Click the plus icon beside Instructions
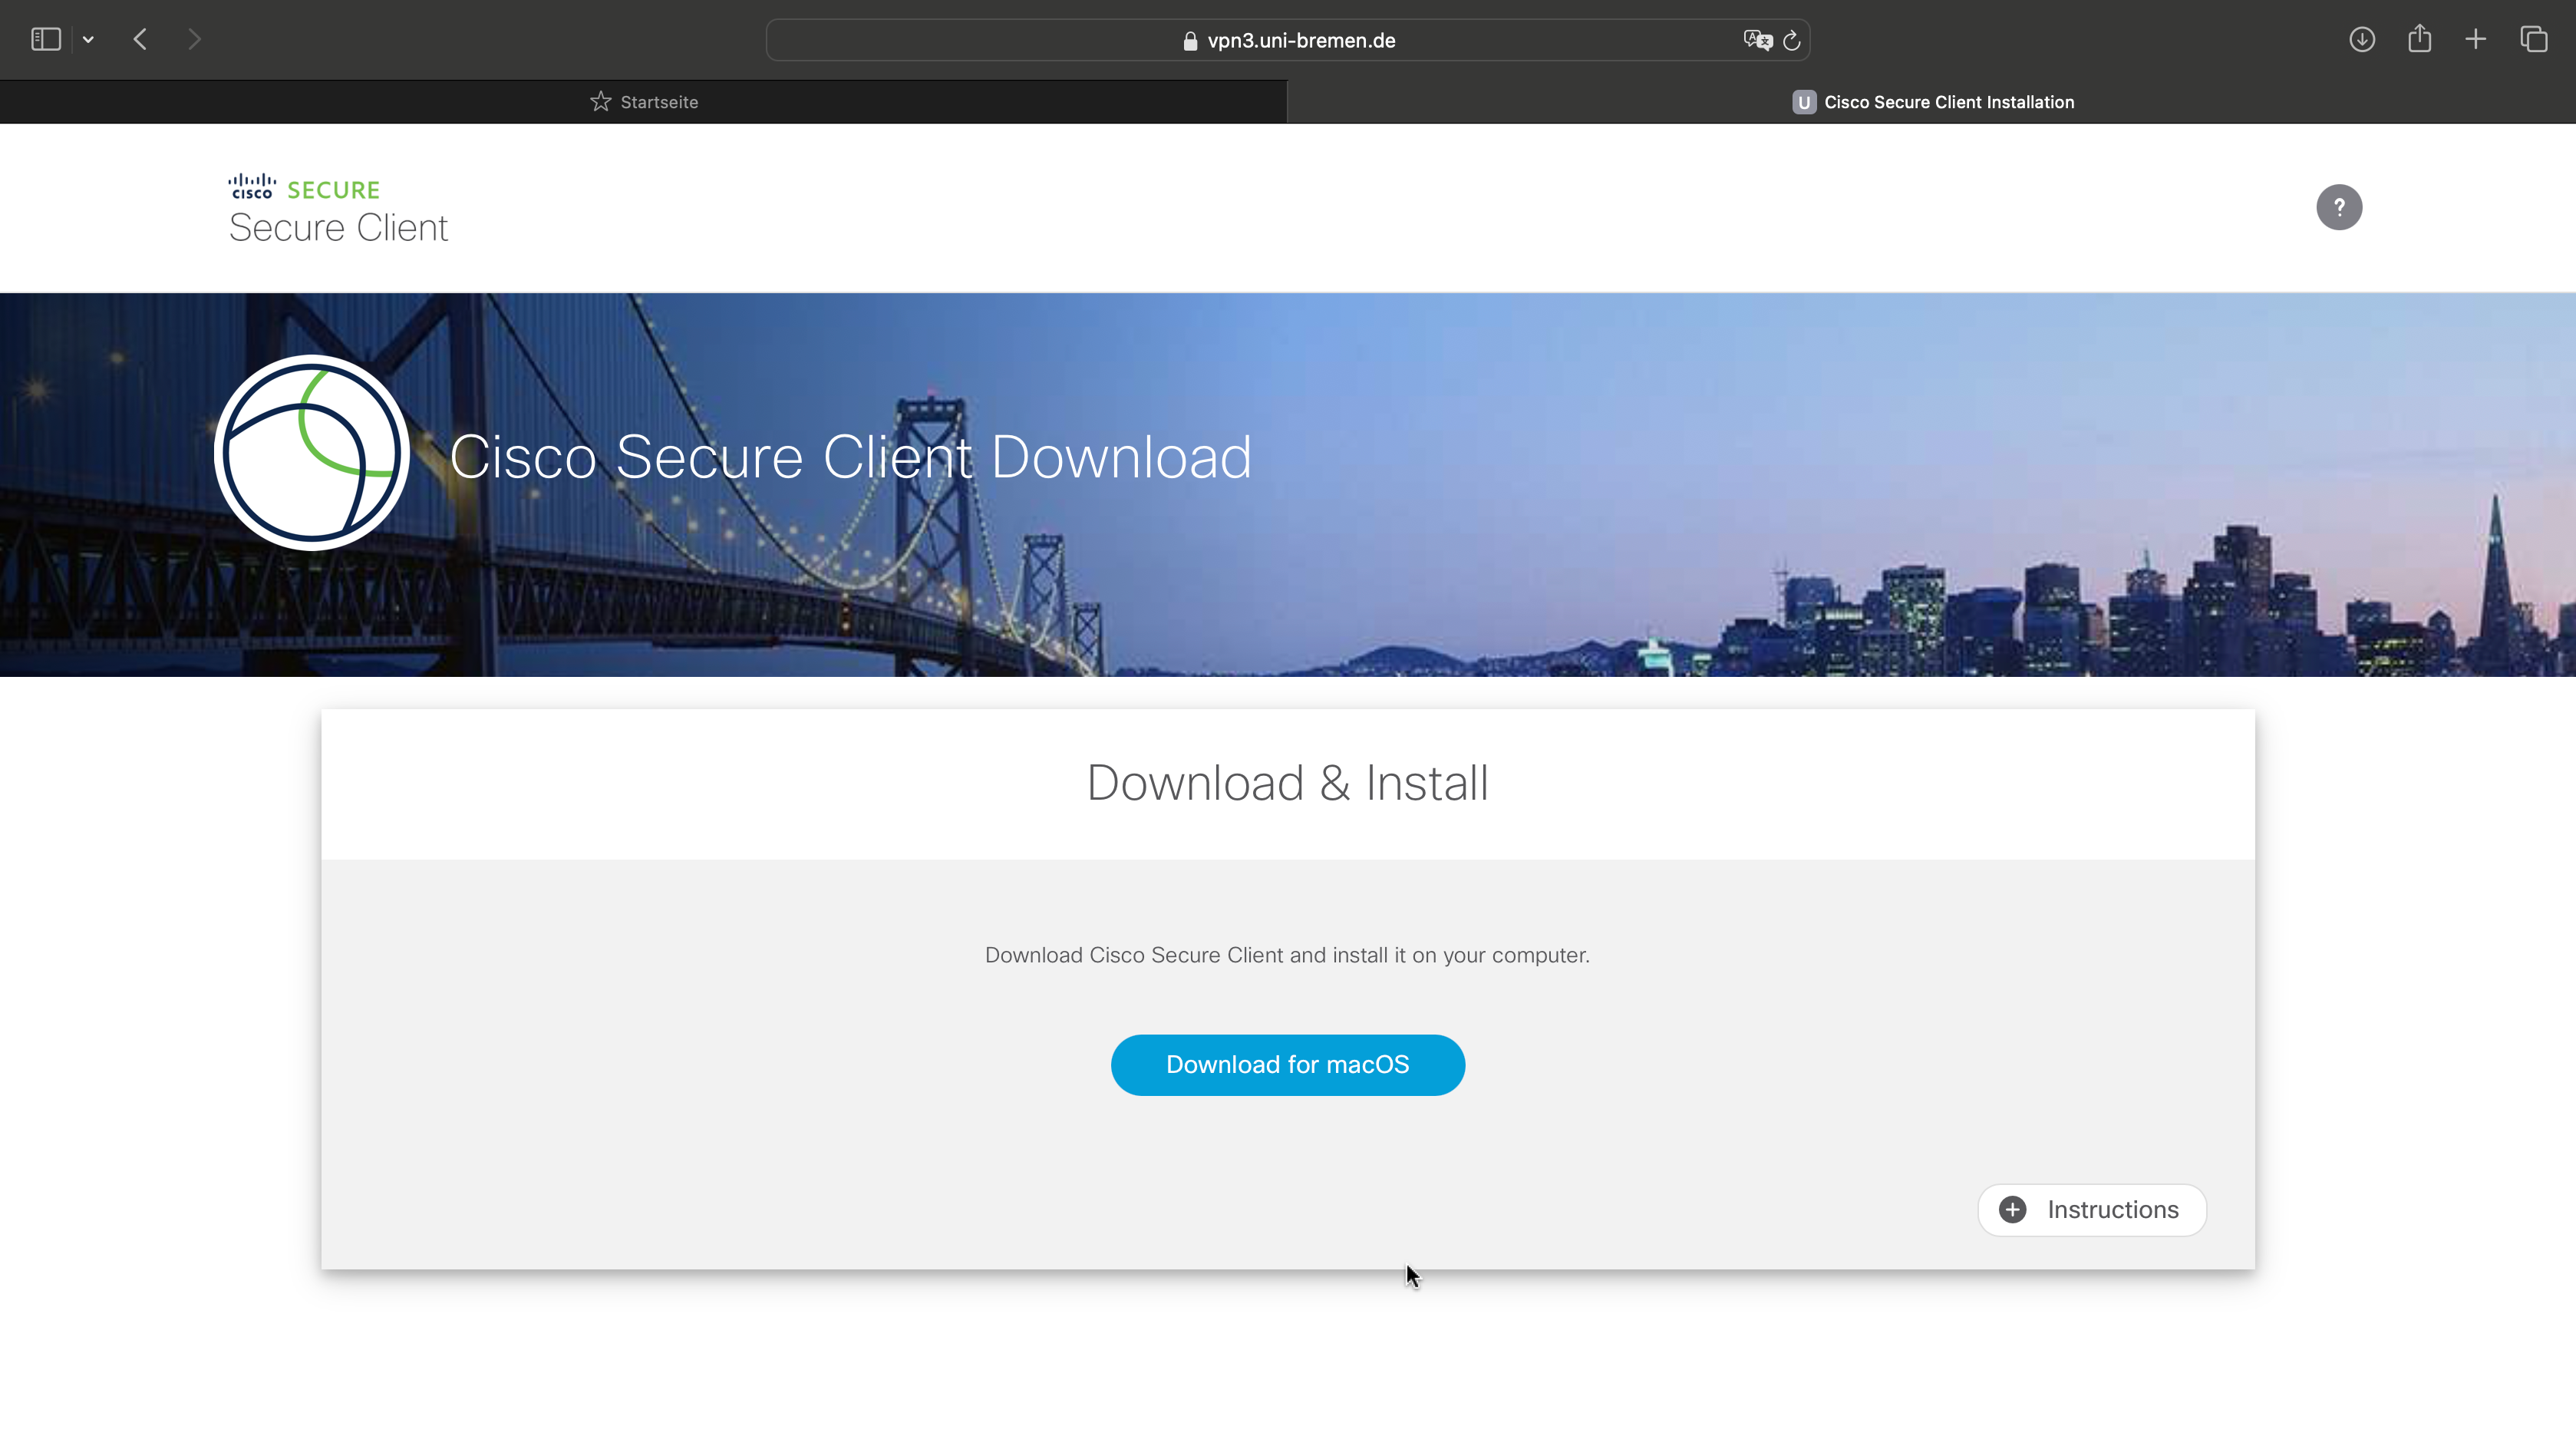The height and width of the screenshot is (1449, 2576). click(x=2013, y=1210)
